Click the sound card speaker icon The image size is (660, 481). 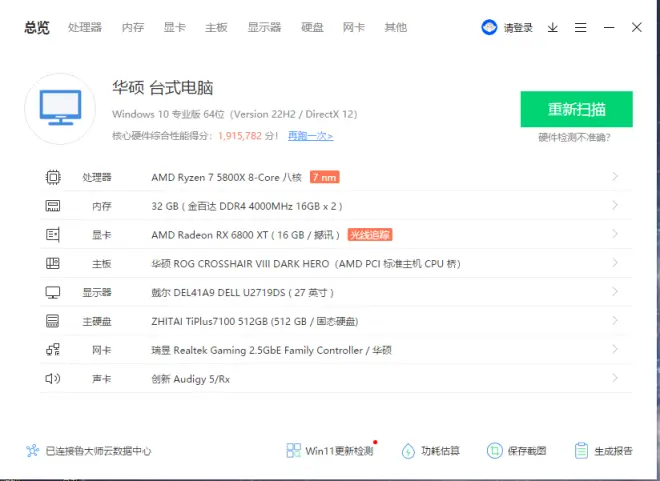tap(53, 379)
